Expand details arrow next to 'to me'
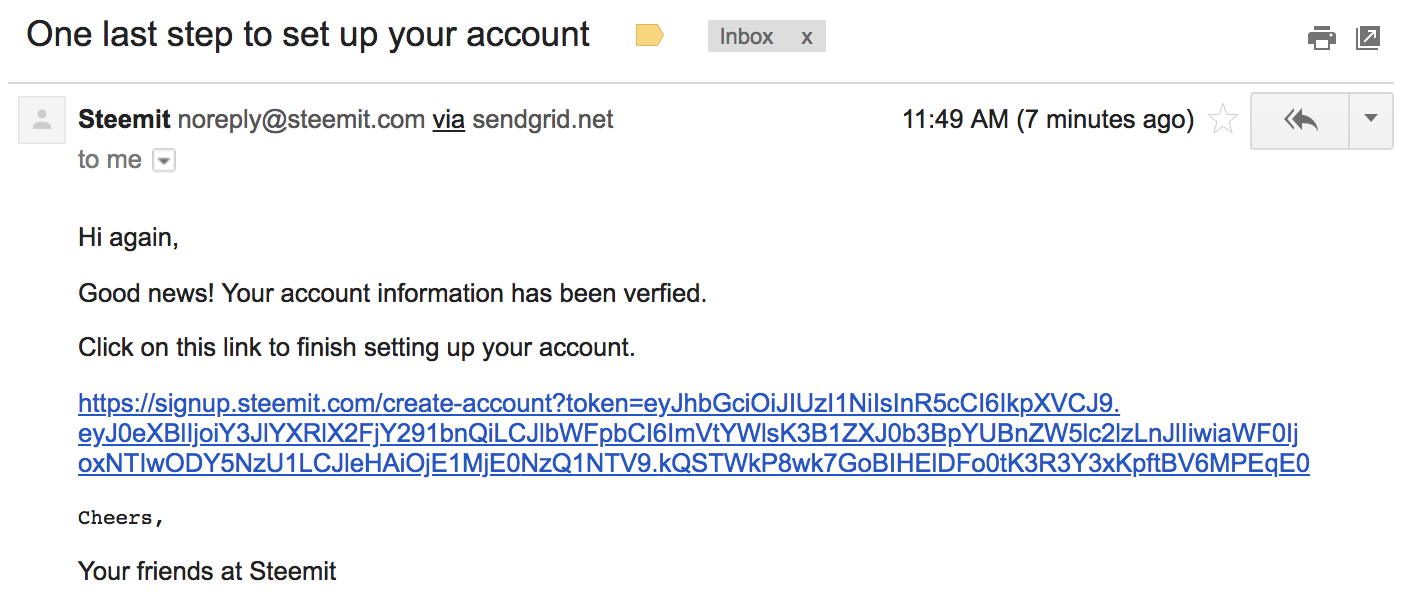The image size is (1408, 606). point(164,160)
